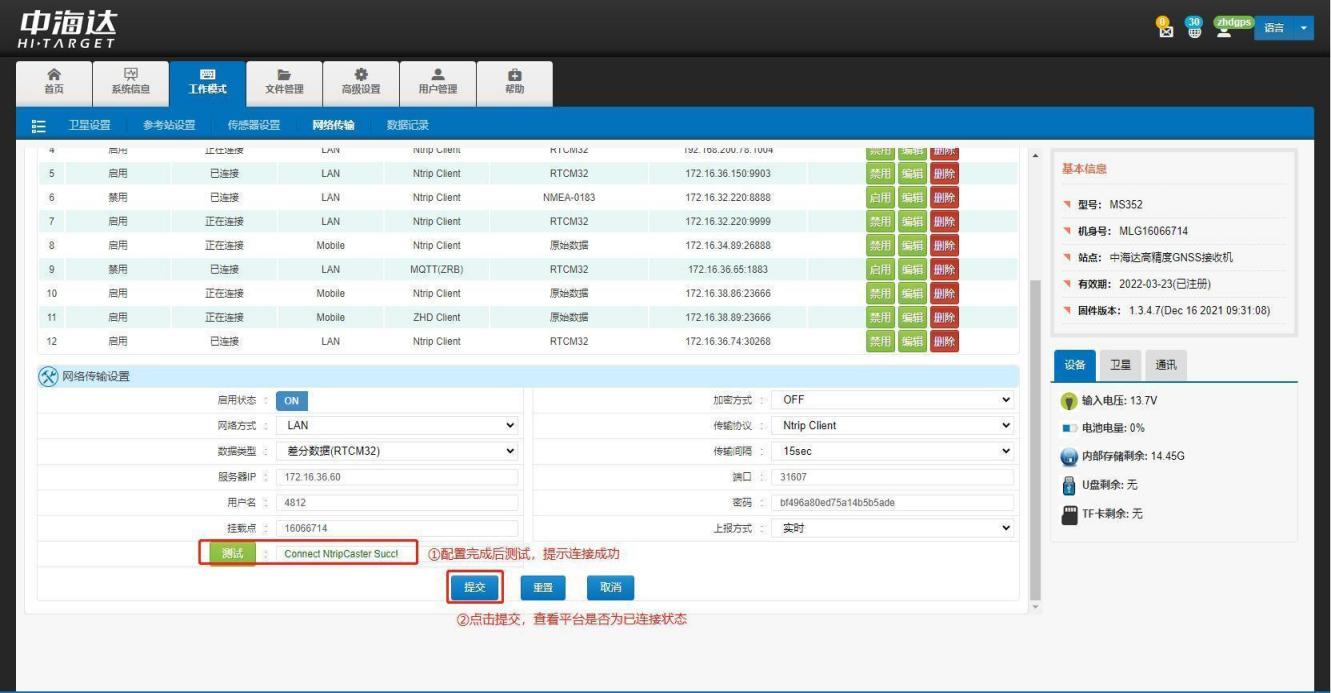This screenshot has height=693, width=1331.
Task: Click the zhdgps user account icon
Action: pos(1223,28)
